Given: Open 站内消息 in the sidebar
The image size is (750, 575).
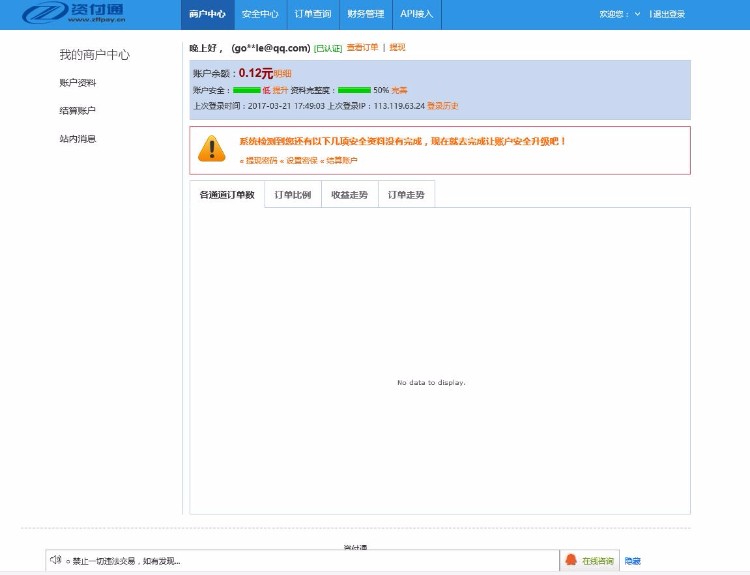Looking at the screenshot, I should pyautogui.click(x=77, y=139).
